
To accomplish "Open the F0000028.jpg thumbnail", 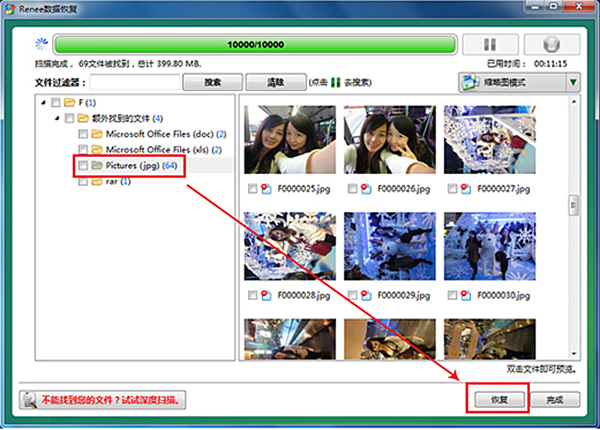I will [290, 246].
